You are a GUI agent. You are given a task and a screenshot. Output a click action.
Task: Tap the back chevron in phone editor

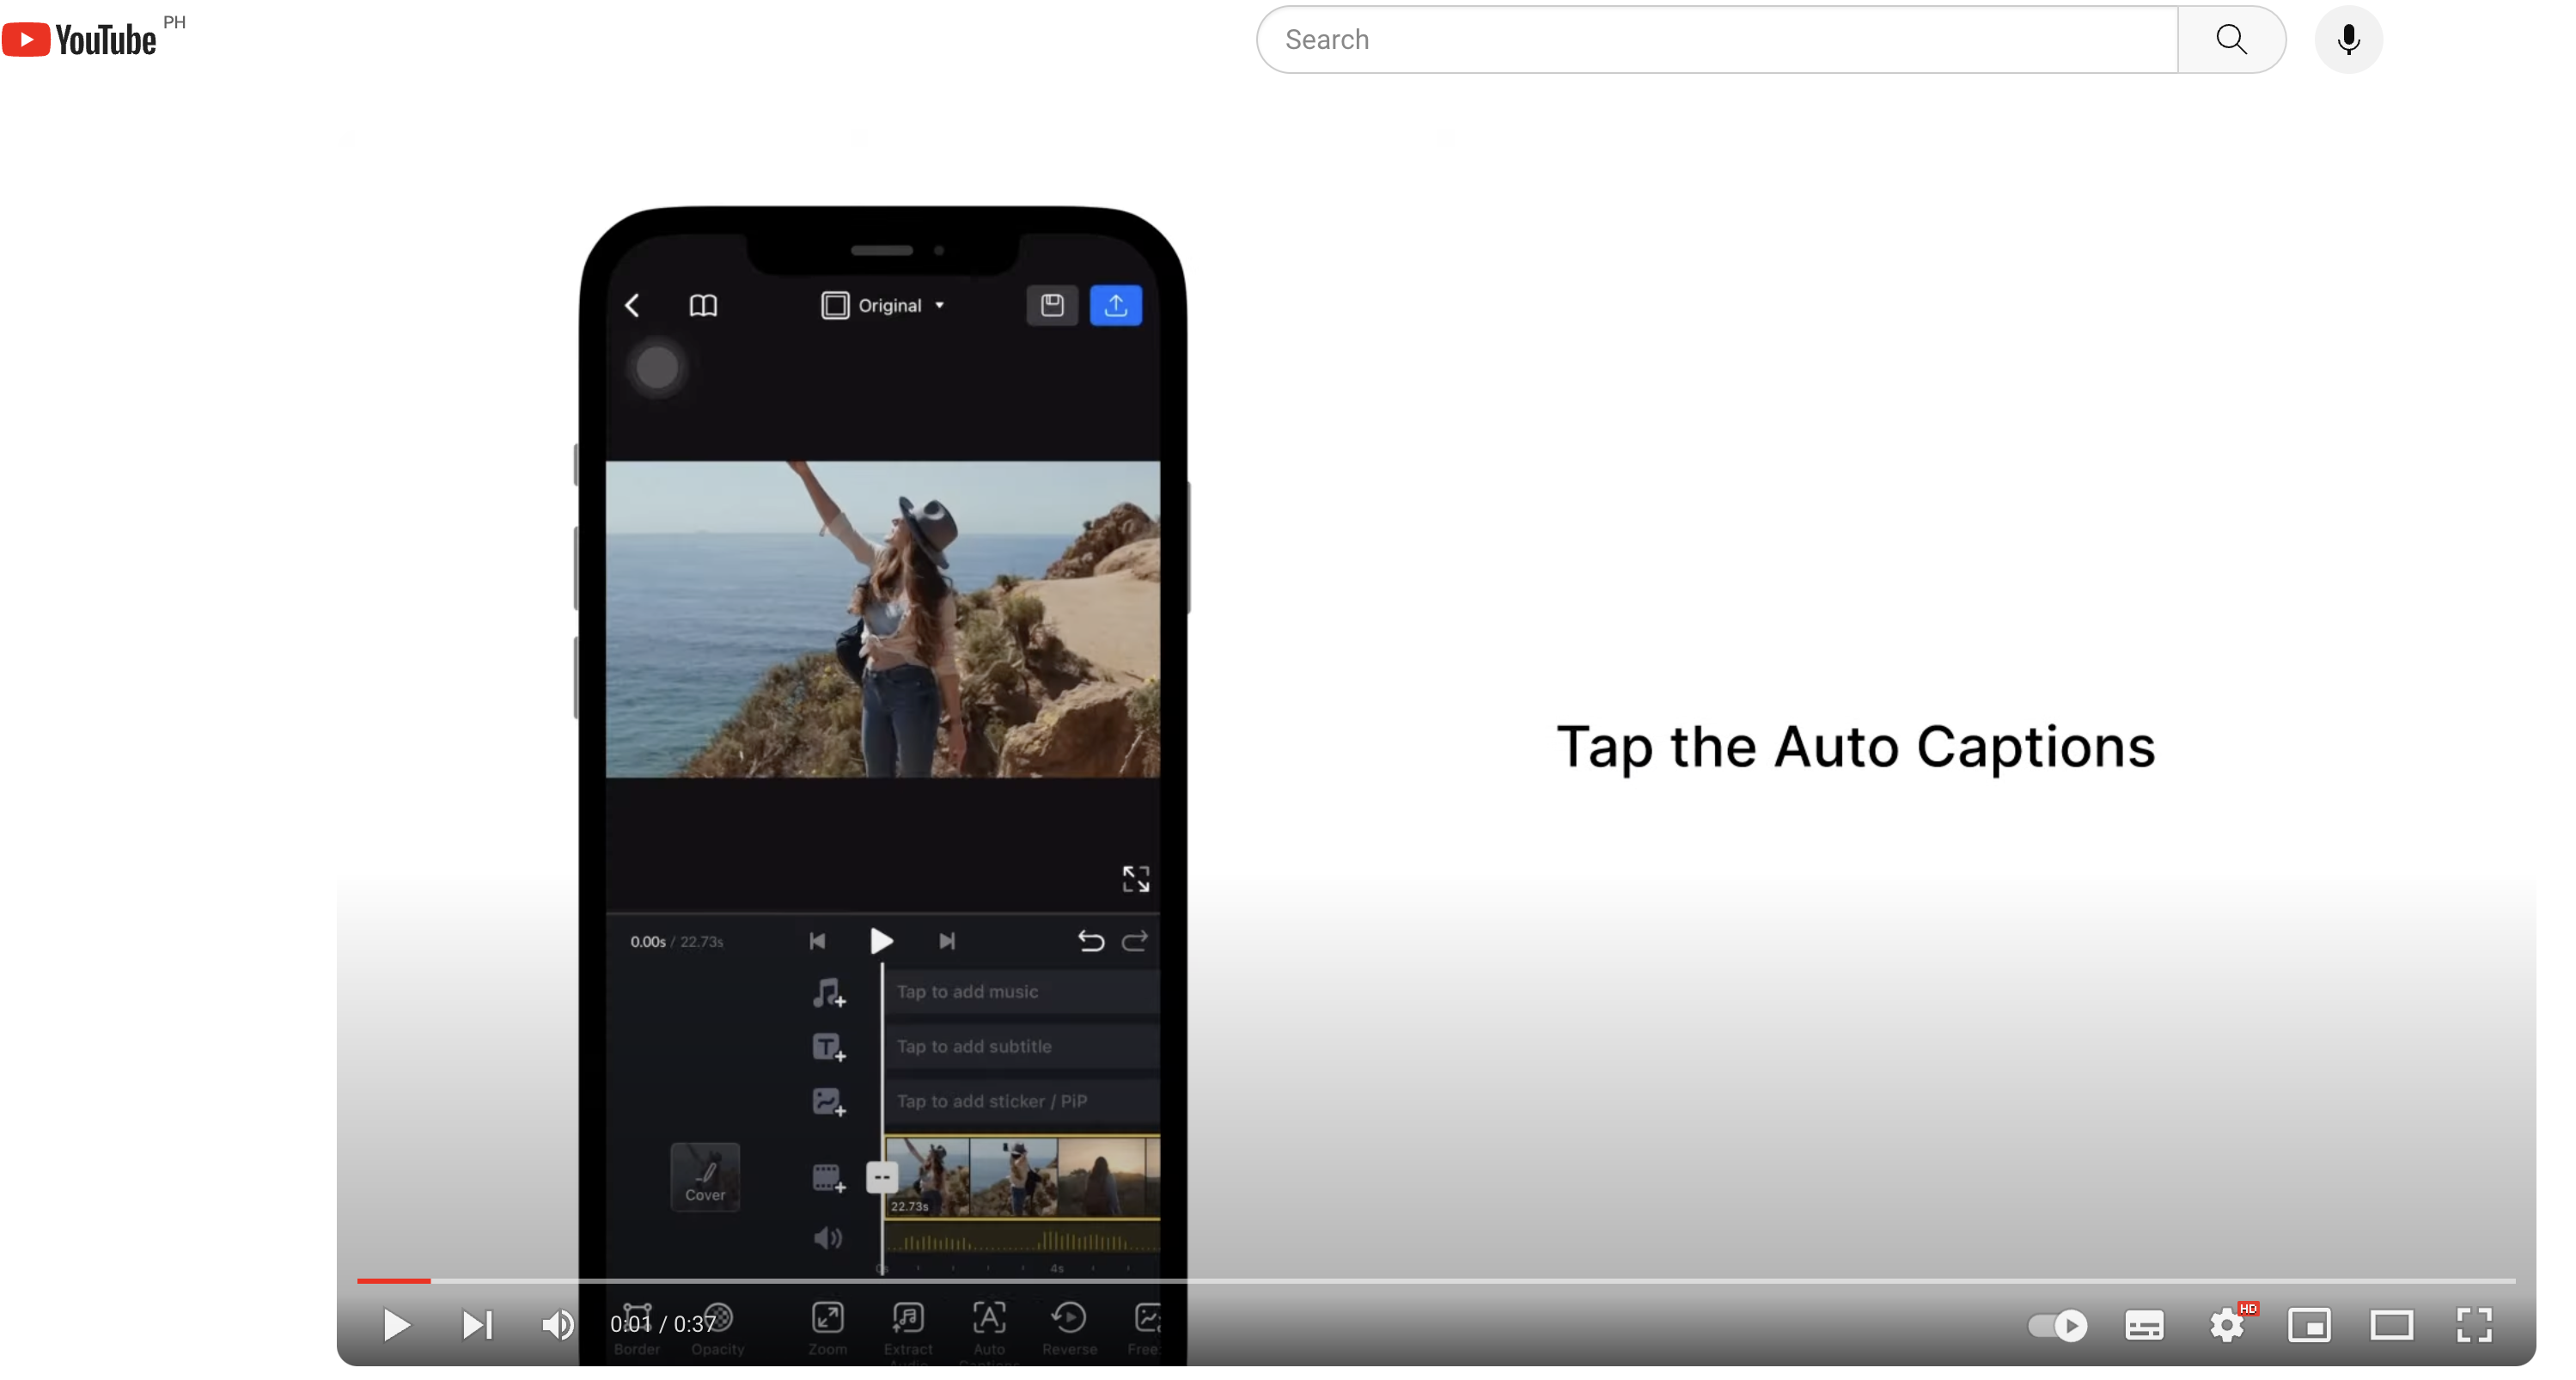point(632,305)
